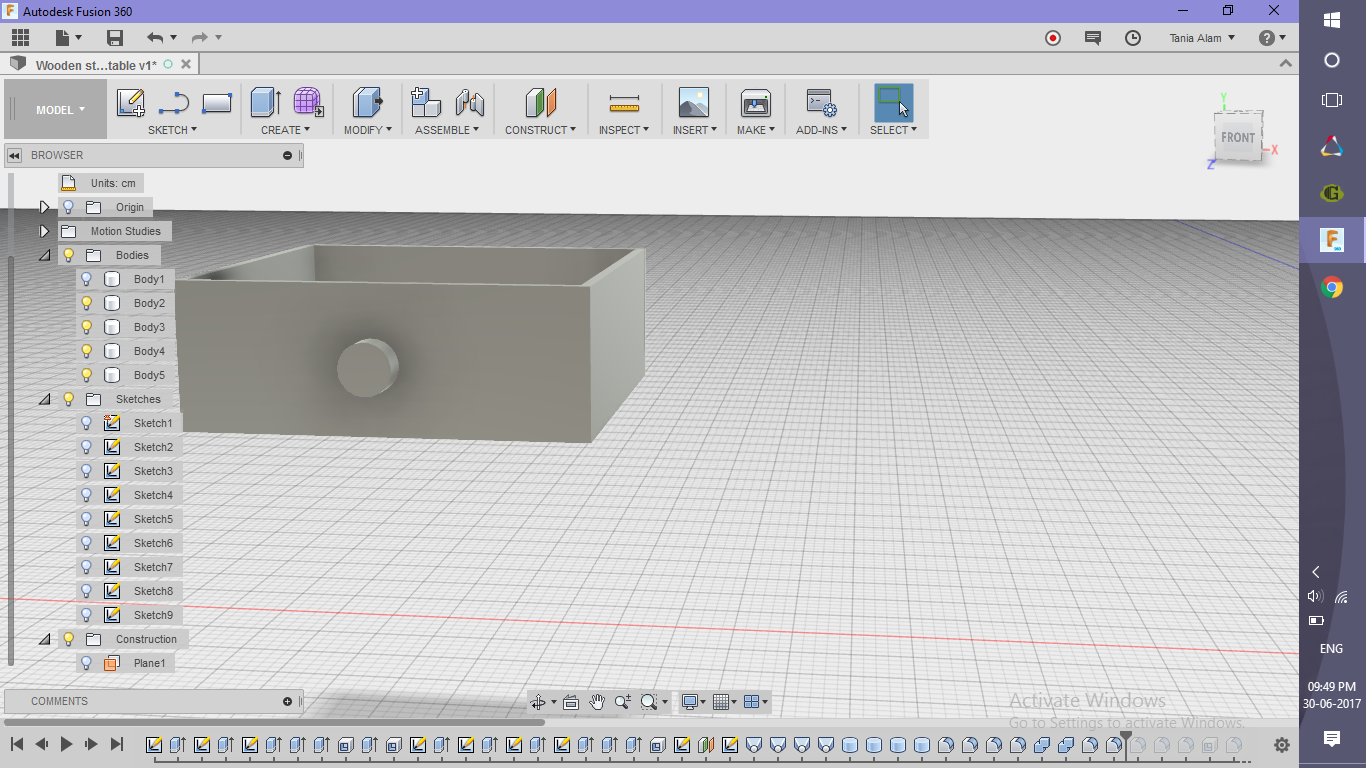The image size is (1366, 768).
Task: Show Sketch1 via its light bulb
Action: pos(87,423)
